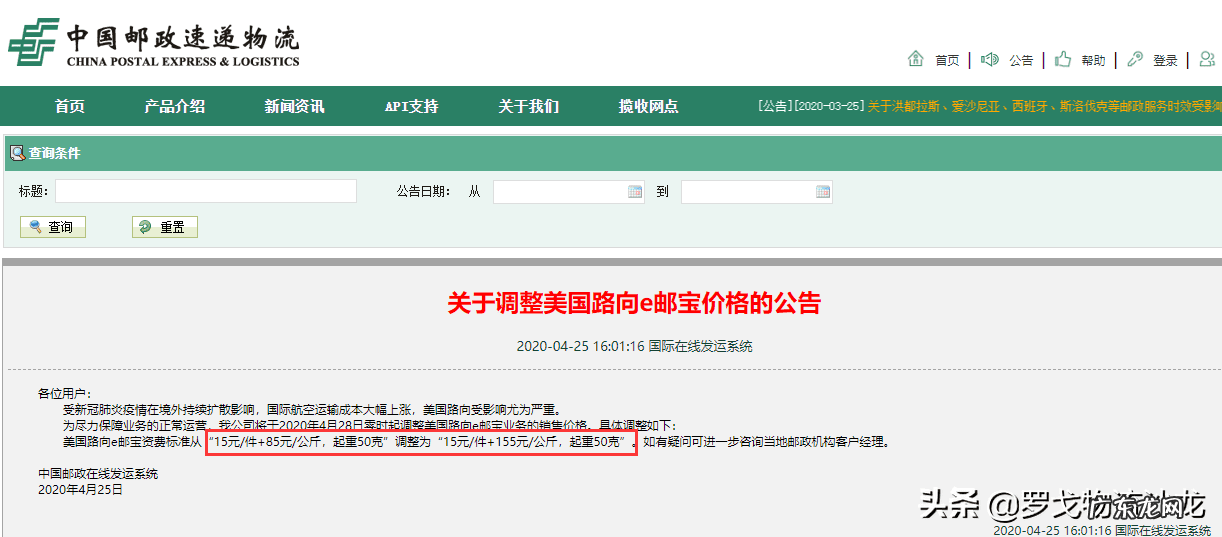
Task: Click the 查询 search button
Action: coord(53,227)
